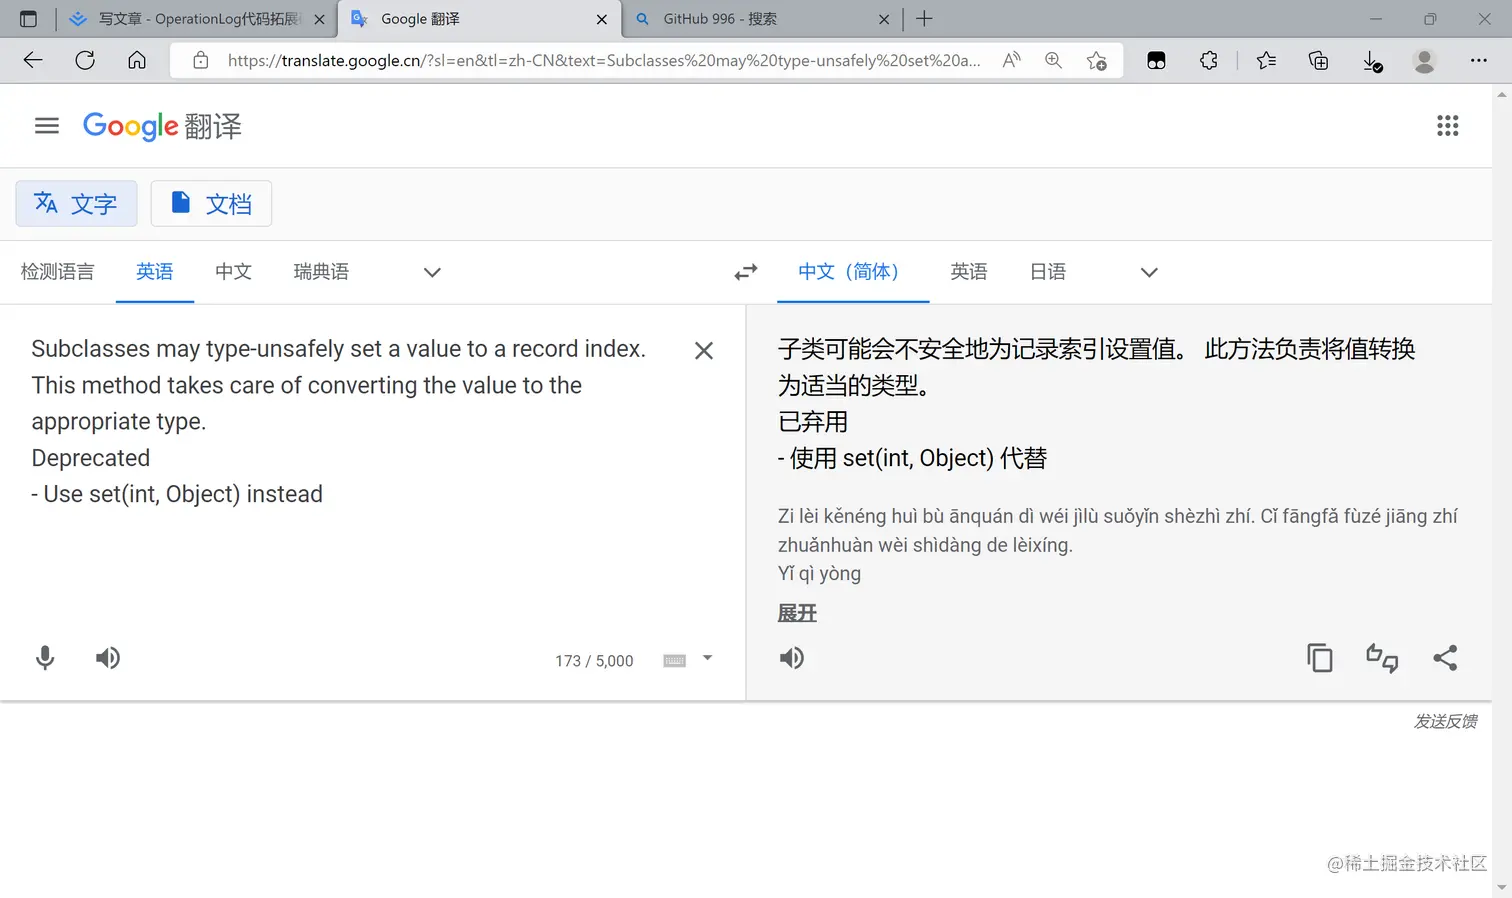Choose 检测语言 as source language

(x=57, y=272)
